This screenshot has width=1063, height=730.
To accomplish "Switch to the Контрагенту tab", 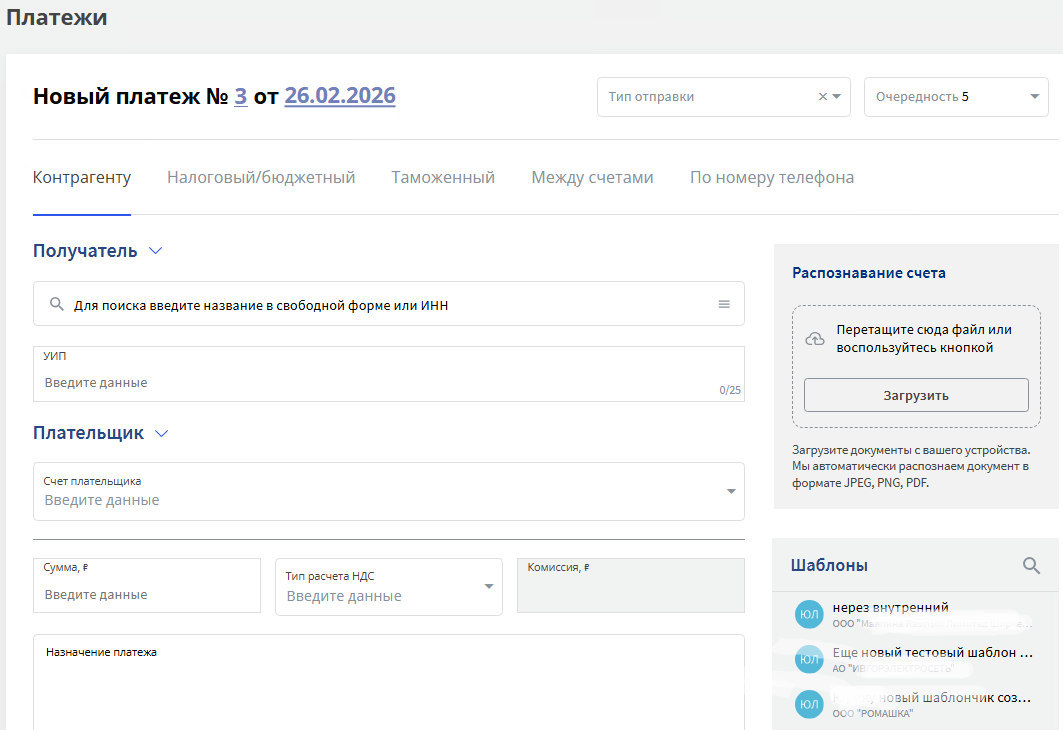I will 82,178.
